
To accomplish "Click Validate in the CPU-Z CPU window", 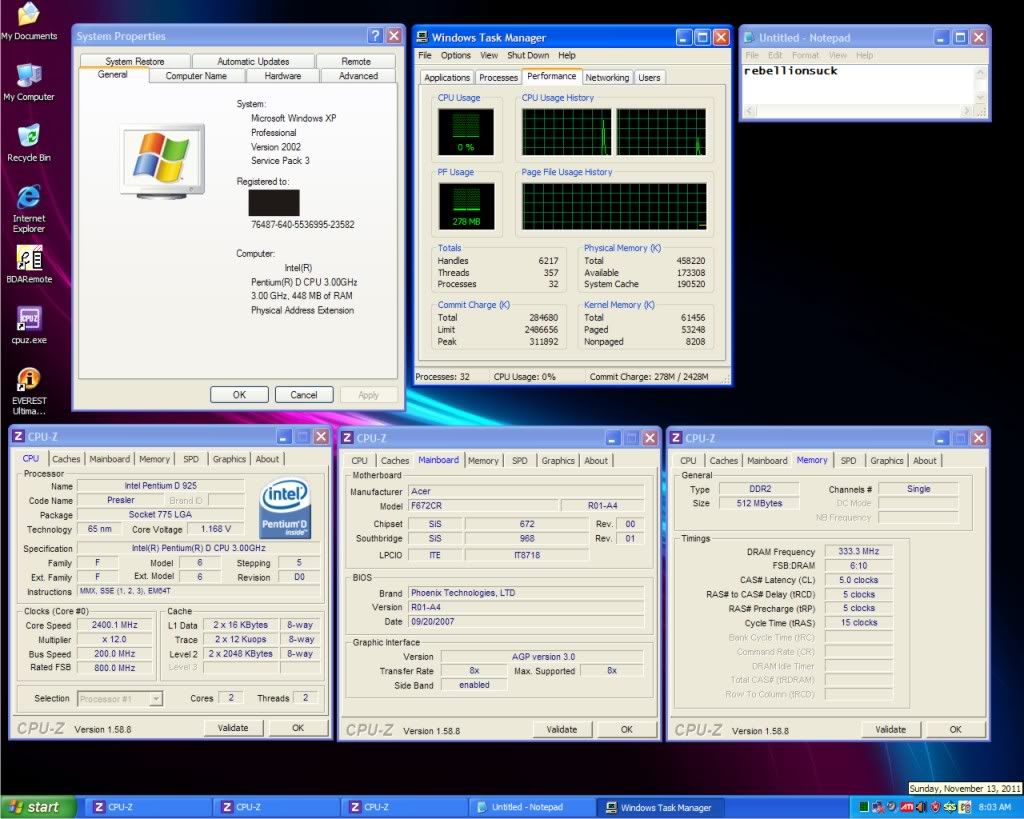I will [x=233, y=728].
